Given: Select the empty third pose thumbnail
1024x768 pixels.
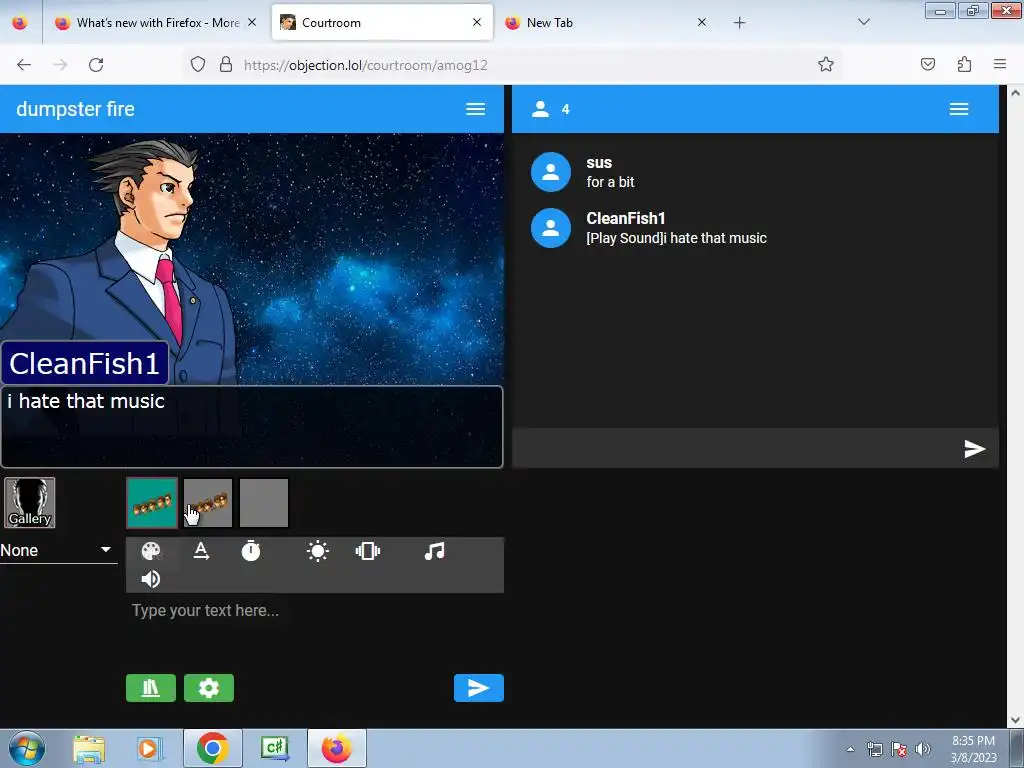Looking at the screenshot, I should coord(264,503).
